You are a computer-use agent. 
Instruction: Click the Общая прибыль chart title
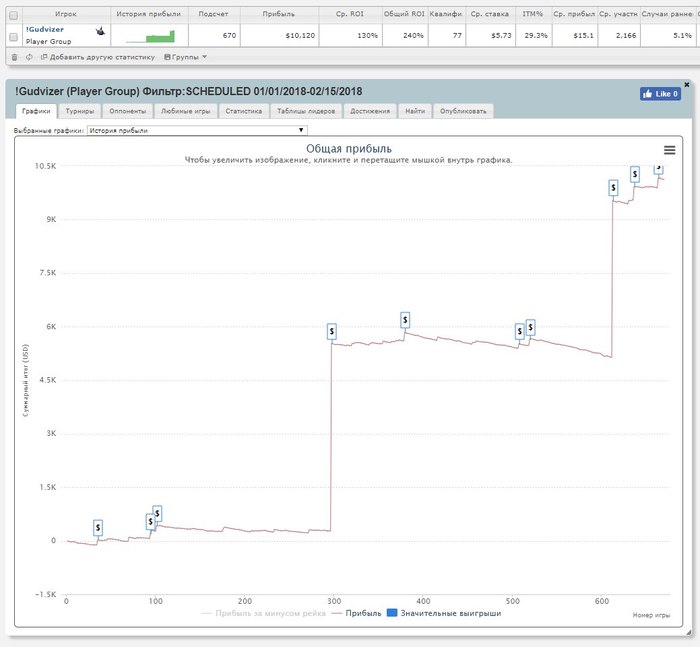coord(349,149)
